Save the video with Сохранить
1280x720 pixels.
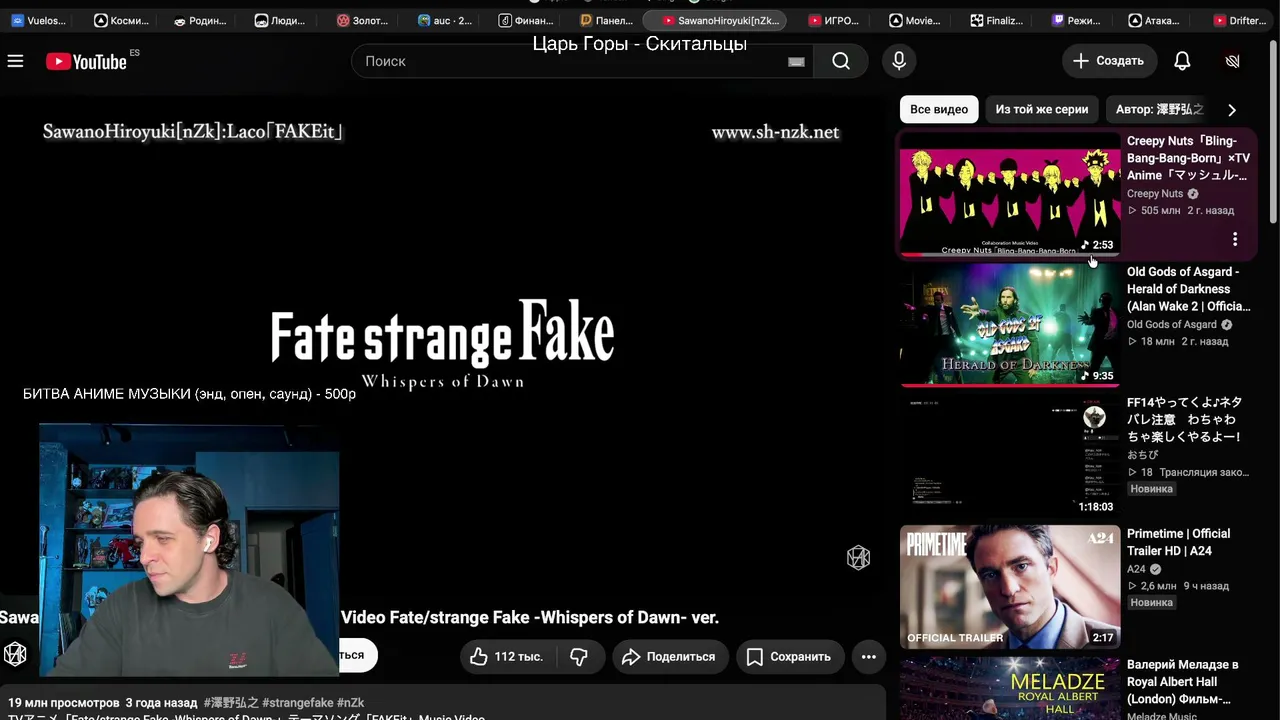point(789,656)
